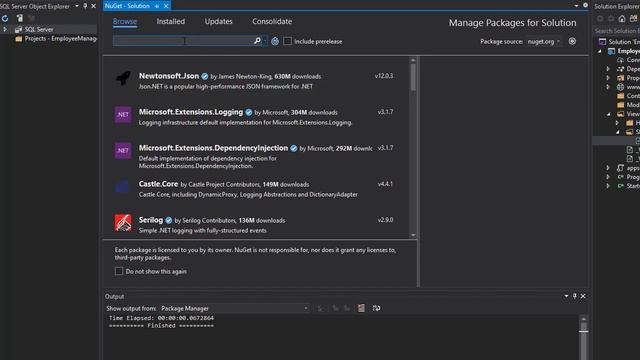Image resolution: width=640 pixels, height=360 pixels.
Task: Click the verified badge next to Newtonsoft.Json
Action: coord(204,76)
